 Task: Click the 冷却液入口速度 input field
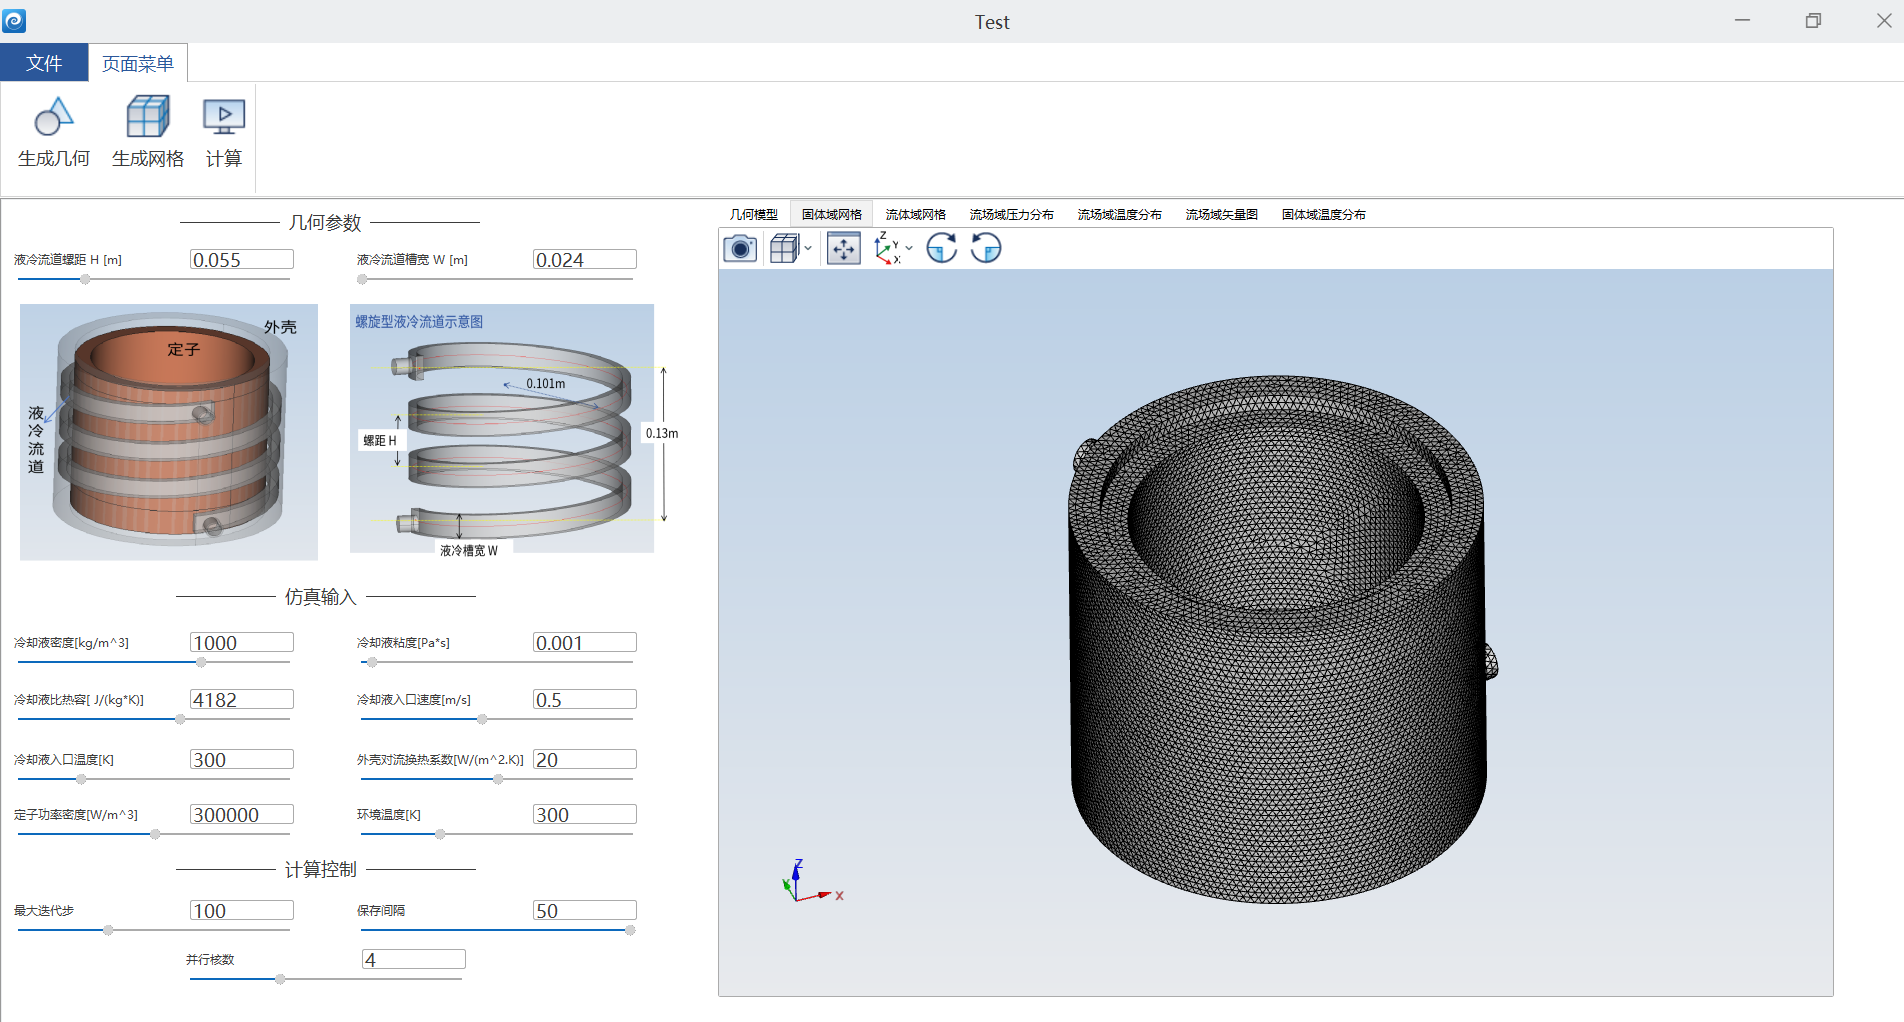click(585, 700)
